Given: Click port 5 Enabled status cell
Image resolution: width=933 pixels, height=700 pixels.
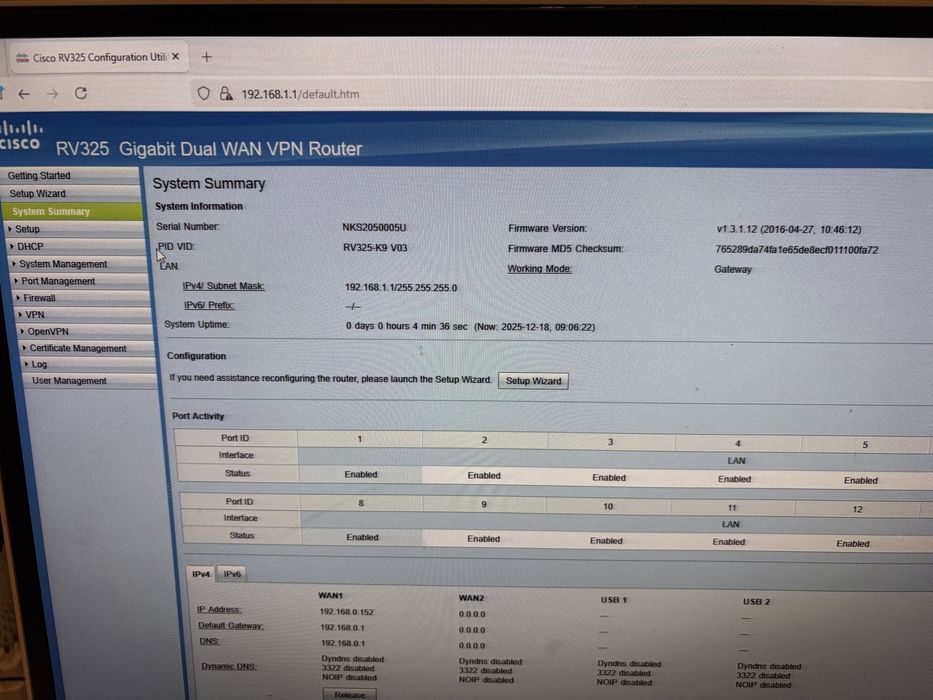Looking at the screenshot, I should point(860,480).
